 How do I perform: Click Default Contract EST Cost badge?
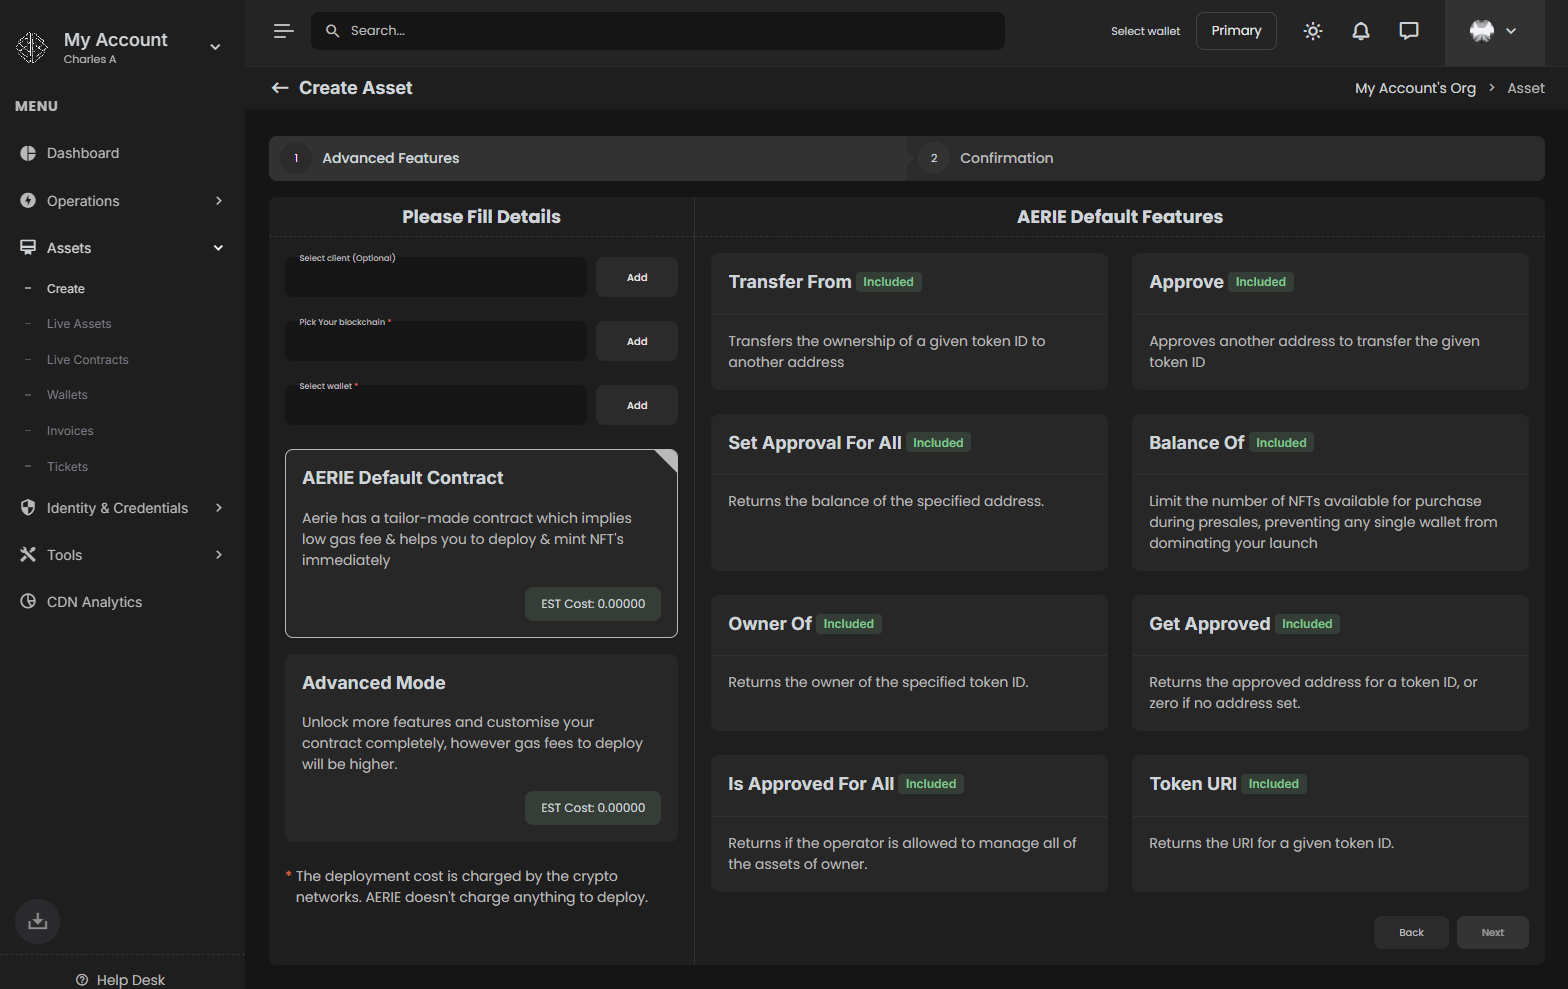(593, 604)
